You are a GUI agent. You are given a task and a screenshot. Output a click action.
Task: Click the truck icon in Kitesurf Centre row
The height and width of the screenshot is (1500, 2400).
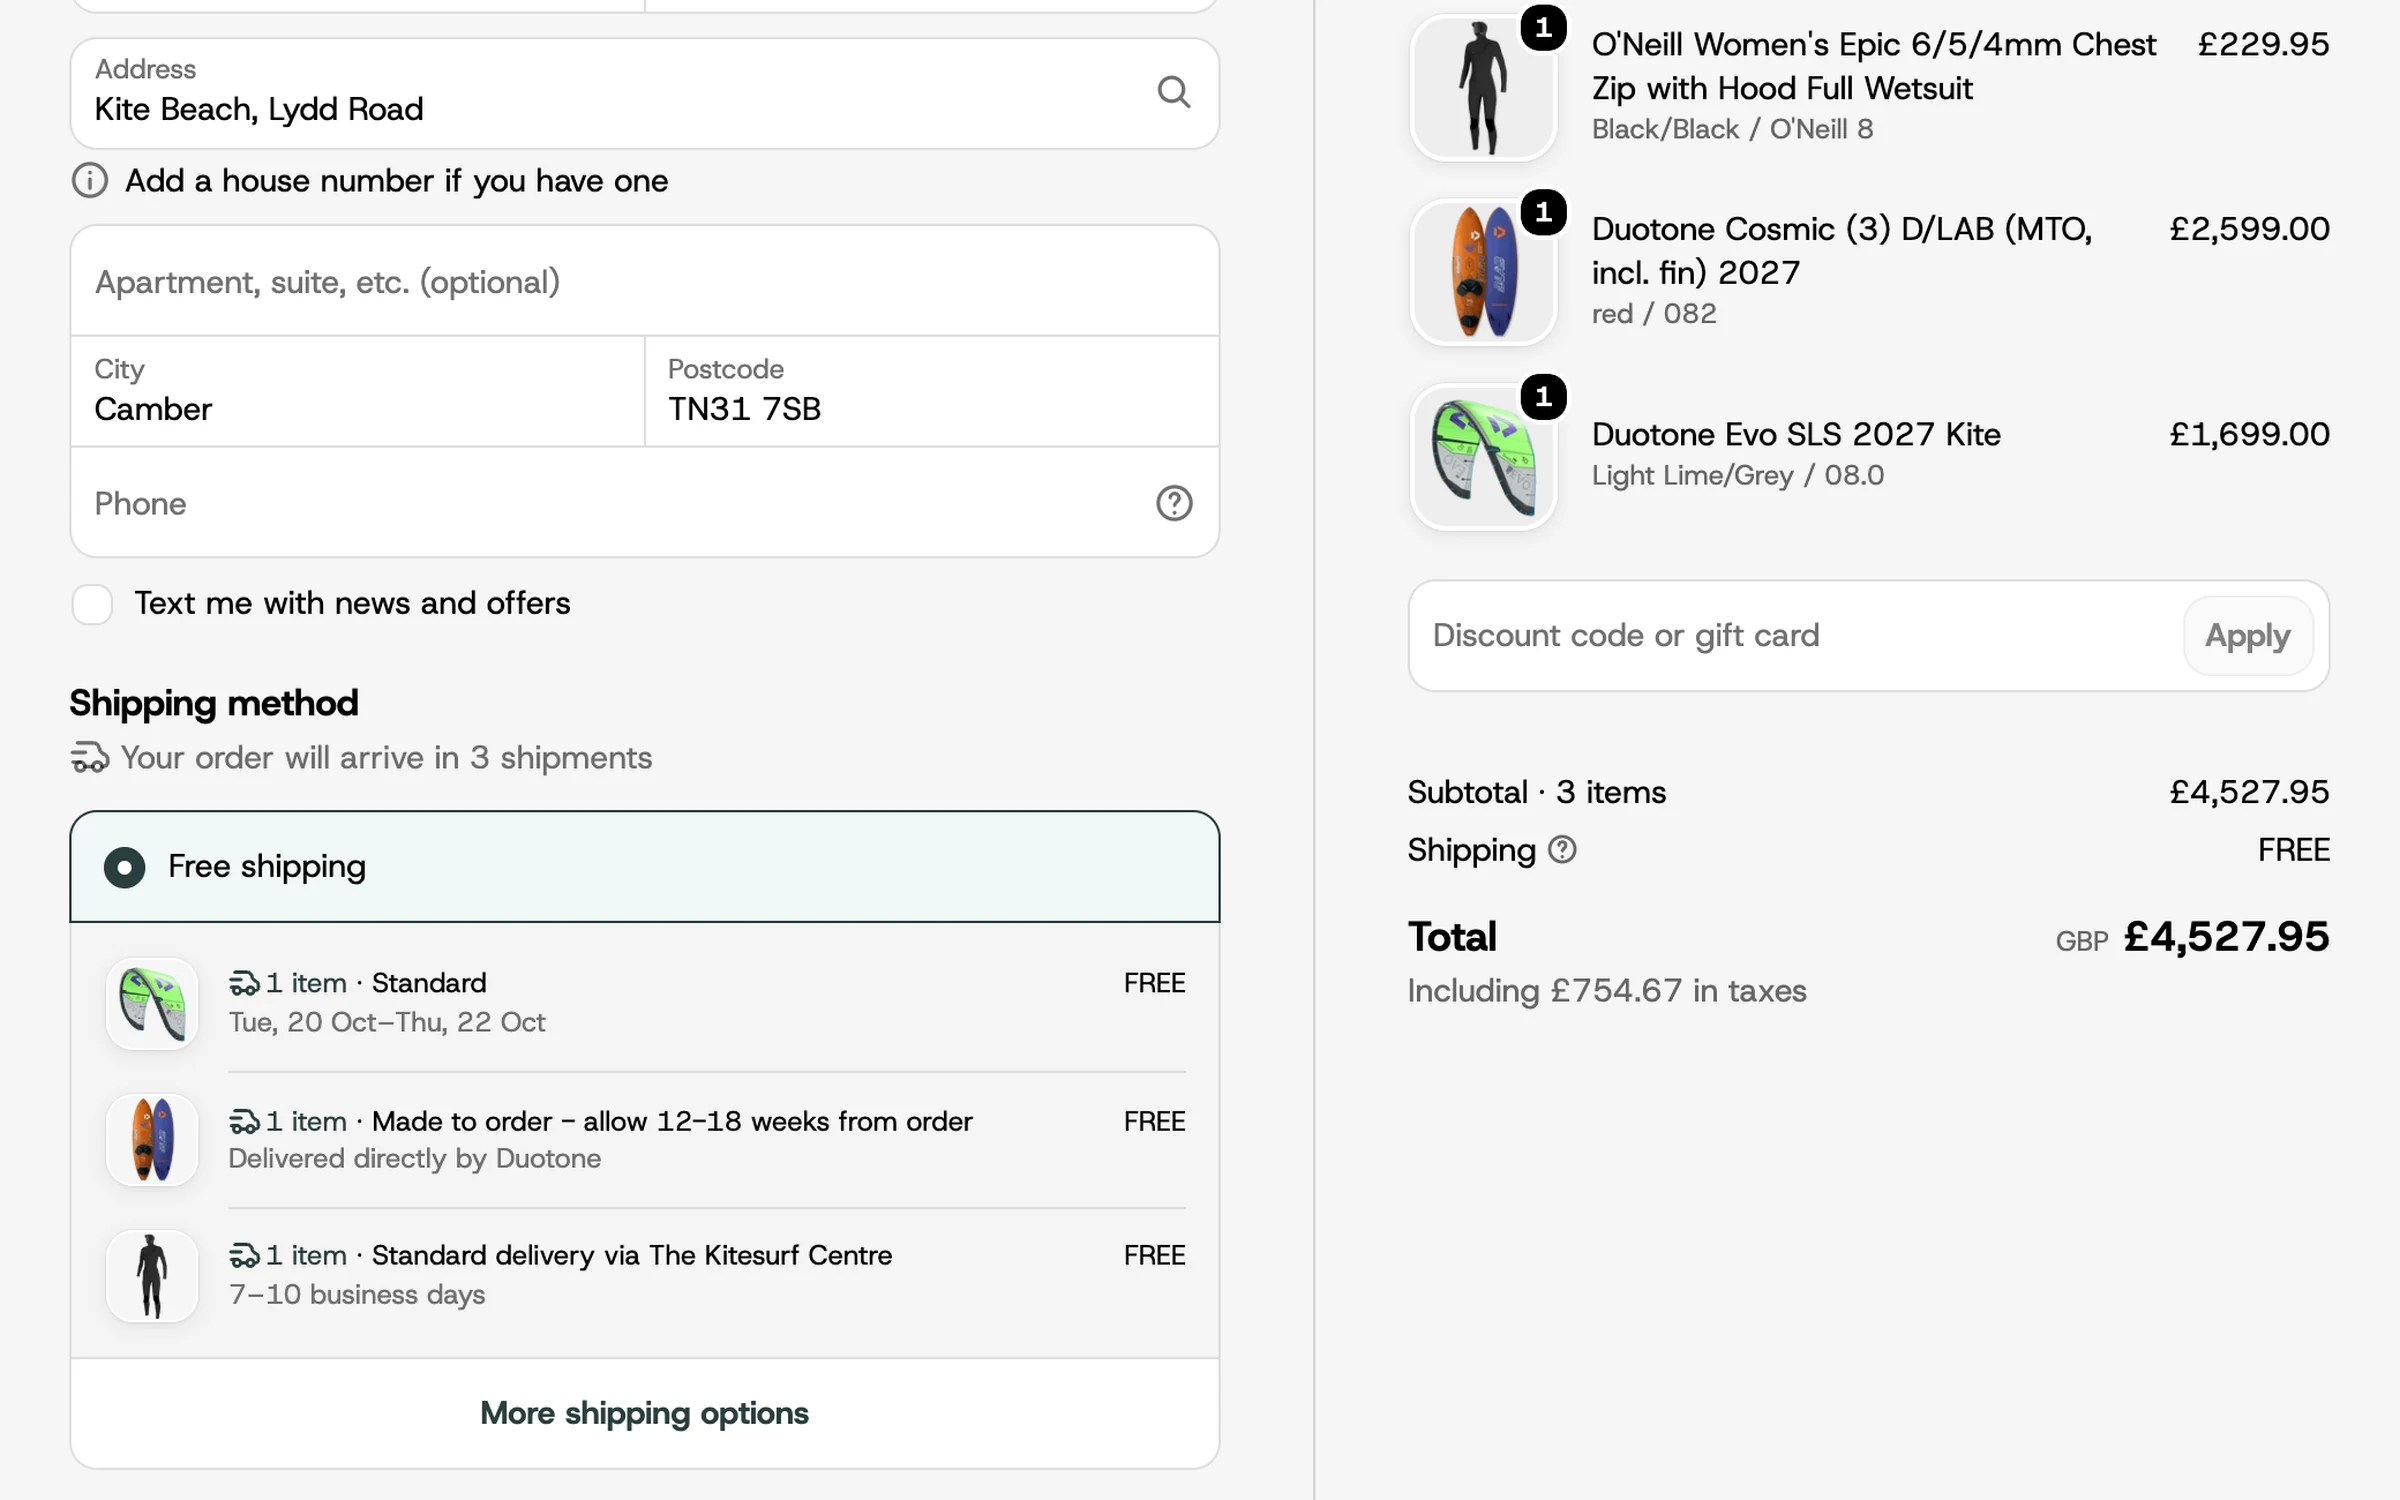pyautogui.click(x=244, y=1256)
